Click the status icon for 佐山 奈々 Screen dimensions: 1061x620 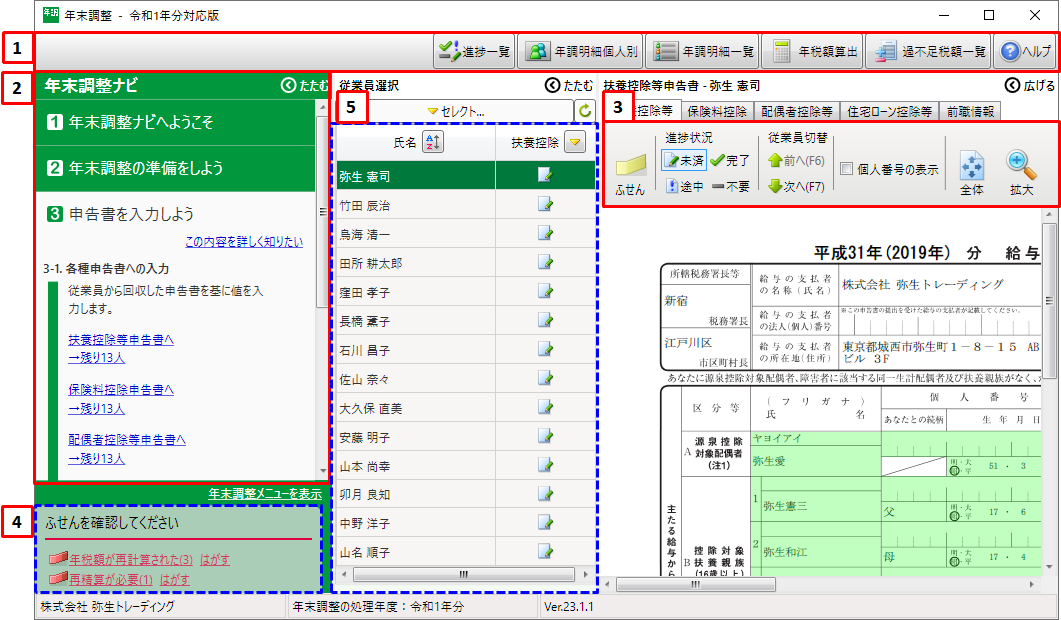[x=545, y=378]
